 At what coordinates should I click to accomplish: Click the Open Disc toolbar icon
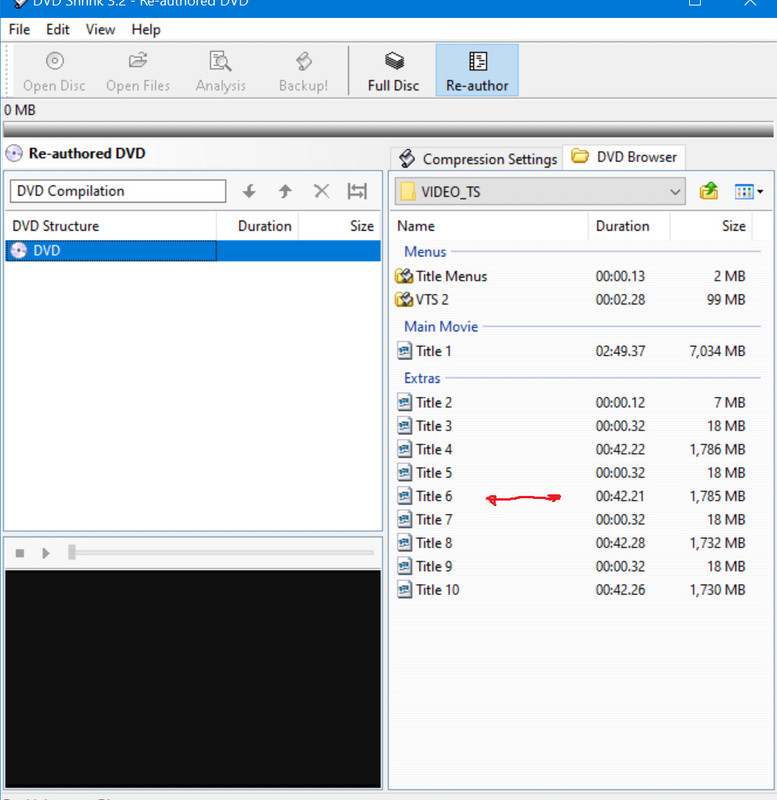(55, 61)
